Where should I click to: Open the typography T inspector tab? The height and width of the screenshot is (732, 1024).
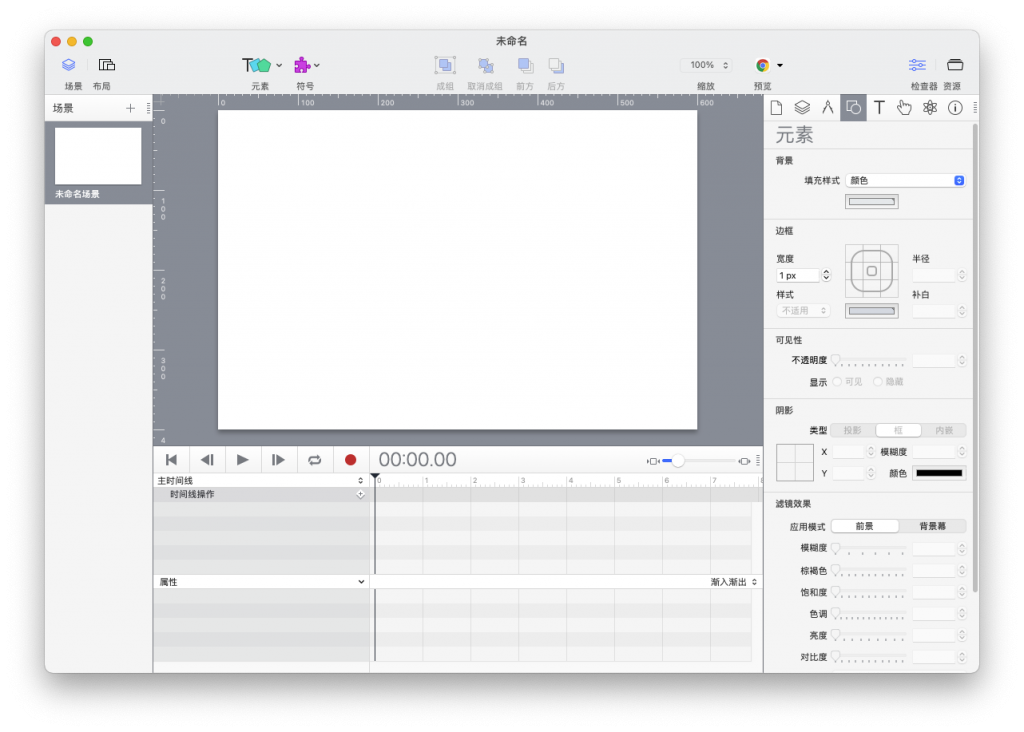[879, 108]
